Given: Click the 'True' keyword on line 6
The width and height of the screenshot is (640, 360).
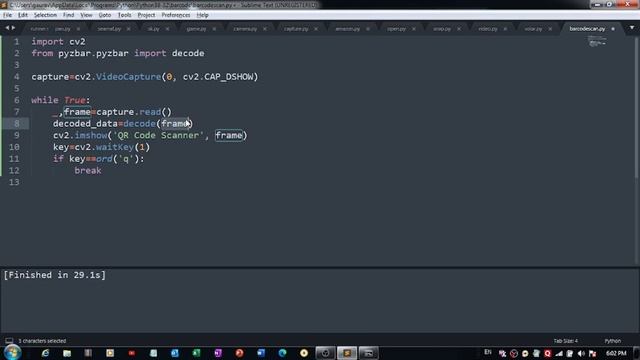Looking at the screenshot, I should [75, 100].
